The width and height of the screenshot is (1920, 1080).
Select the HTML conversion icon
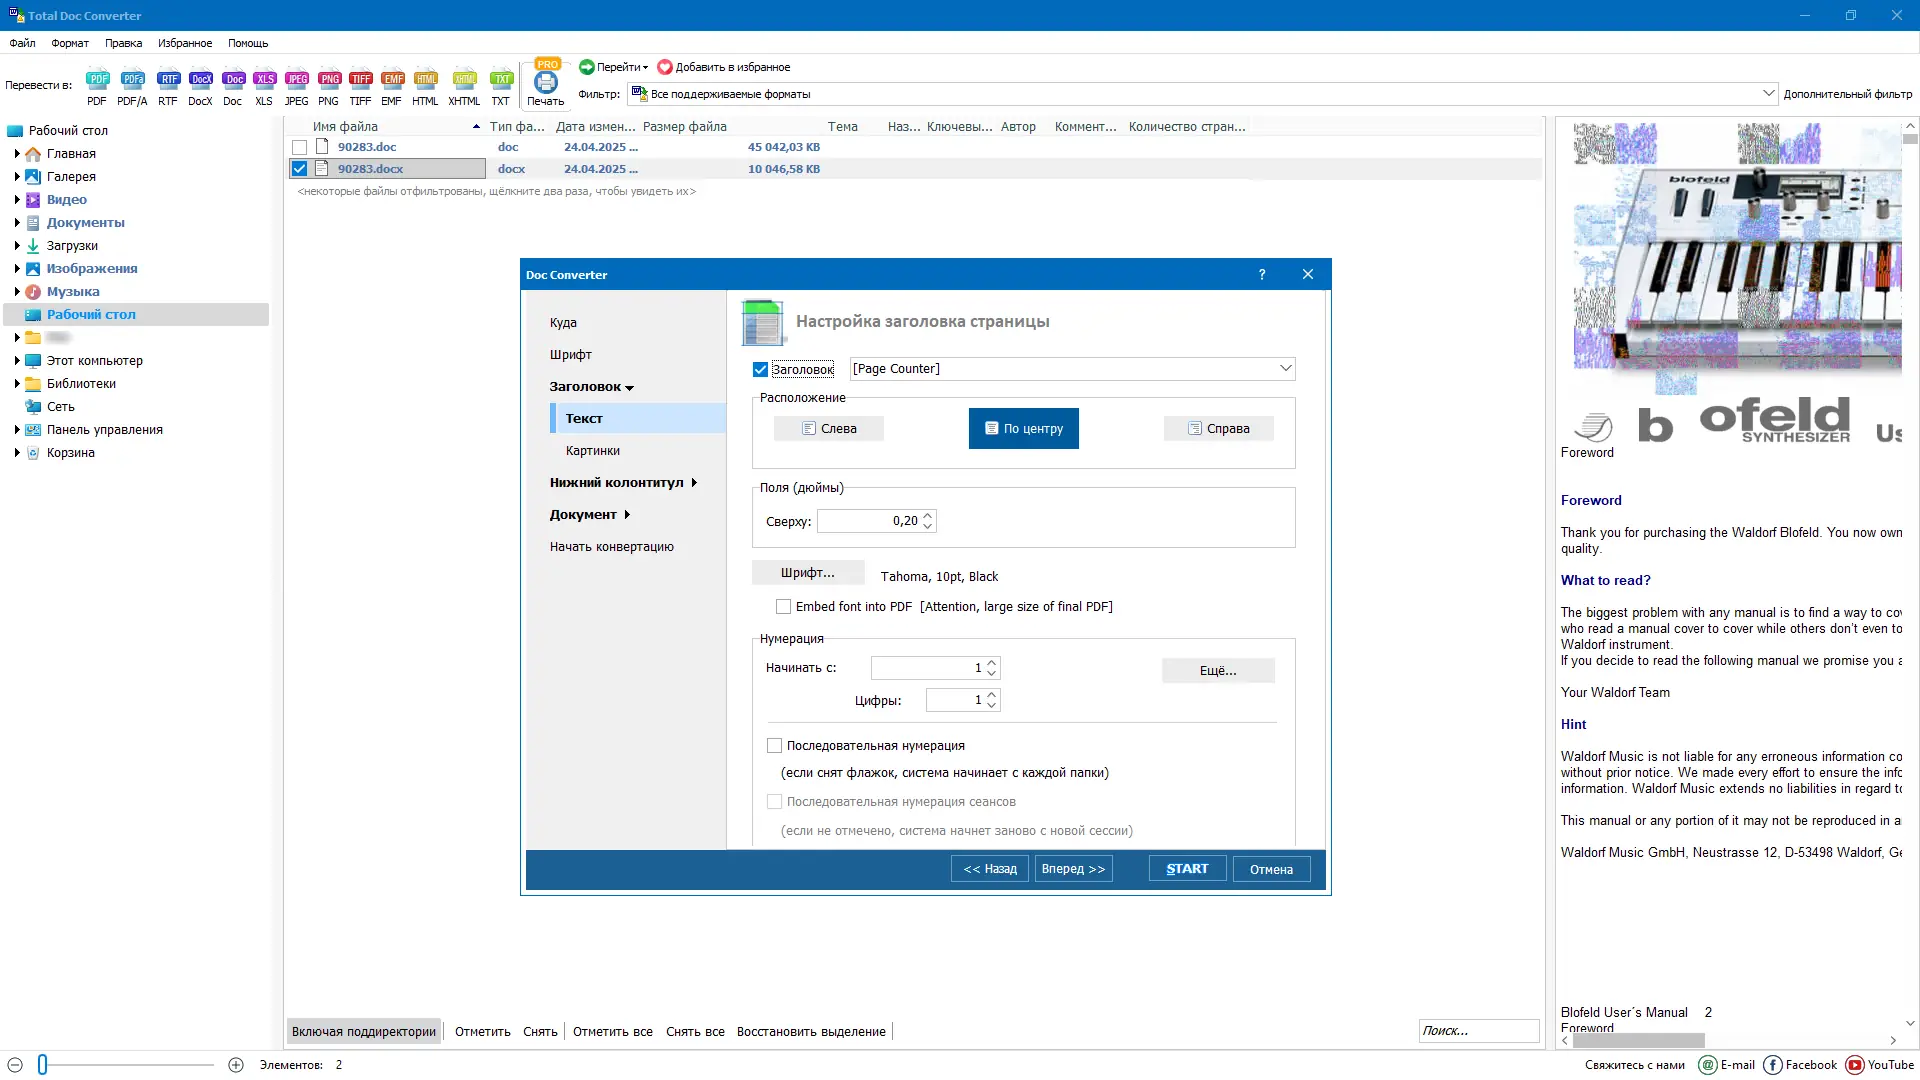coord(426,80)
